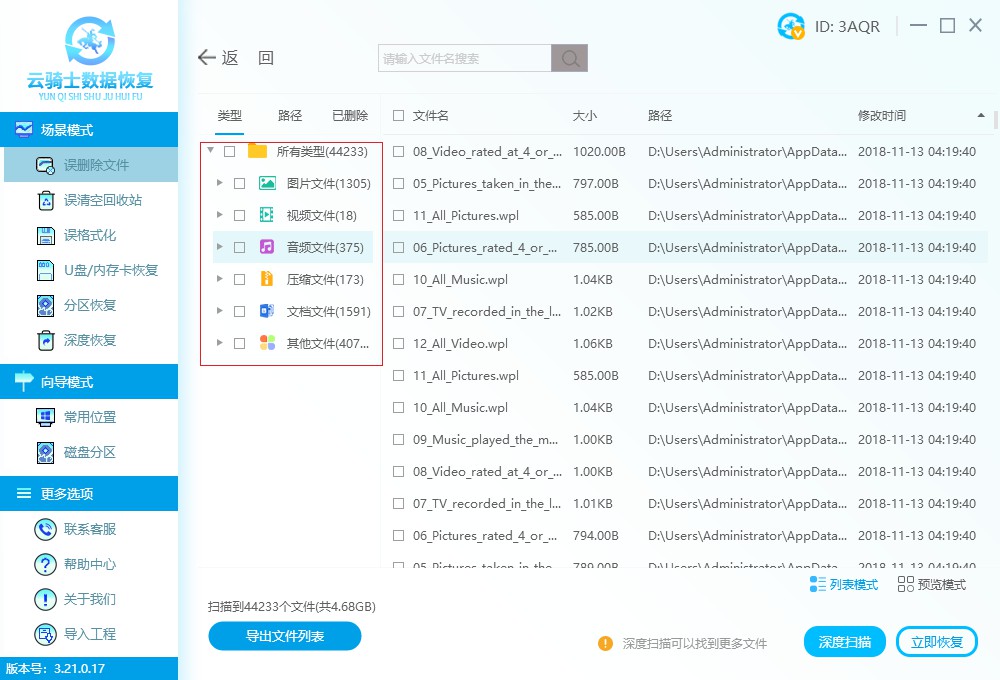Select 误删除文件 recovery mode in sidebar
Screen dimensions: 1000x680
pyautogui.click(x=88, y=164)
